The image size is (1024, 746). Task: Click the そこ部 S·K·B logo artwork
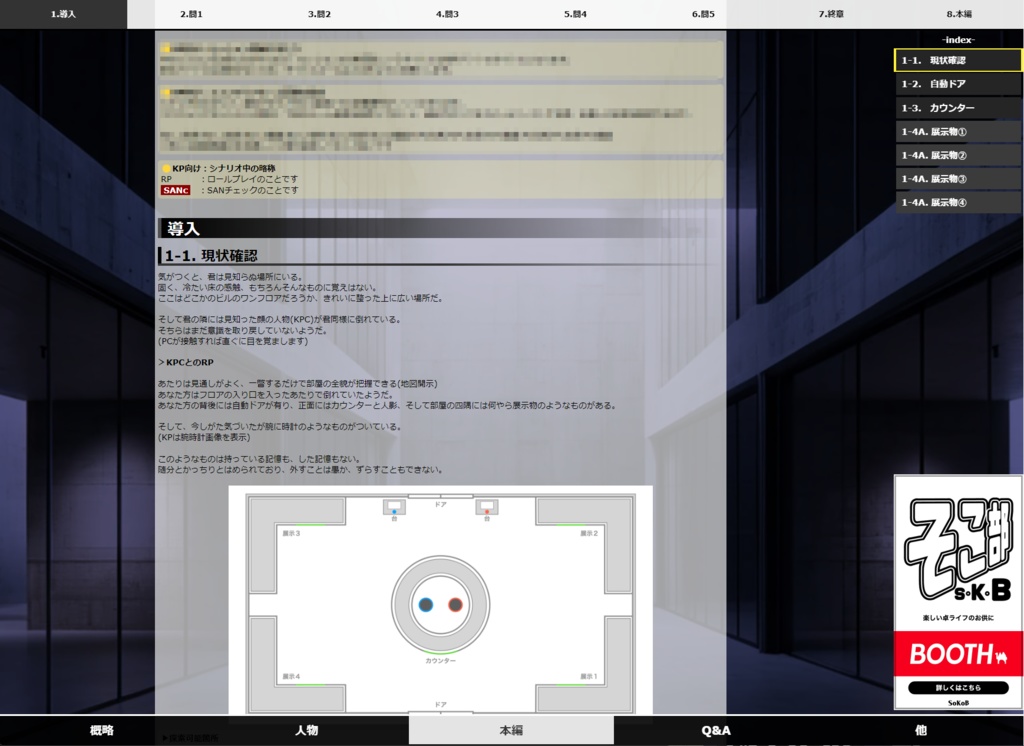pos(958,550)
